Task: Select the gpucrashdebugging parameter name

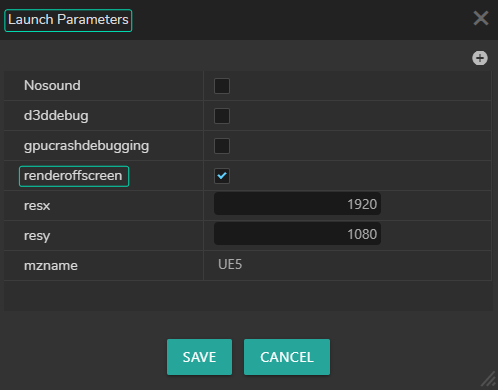Action: click(86, 146)
